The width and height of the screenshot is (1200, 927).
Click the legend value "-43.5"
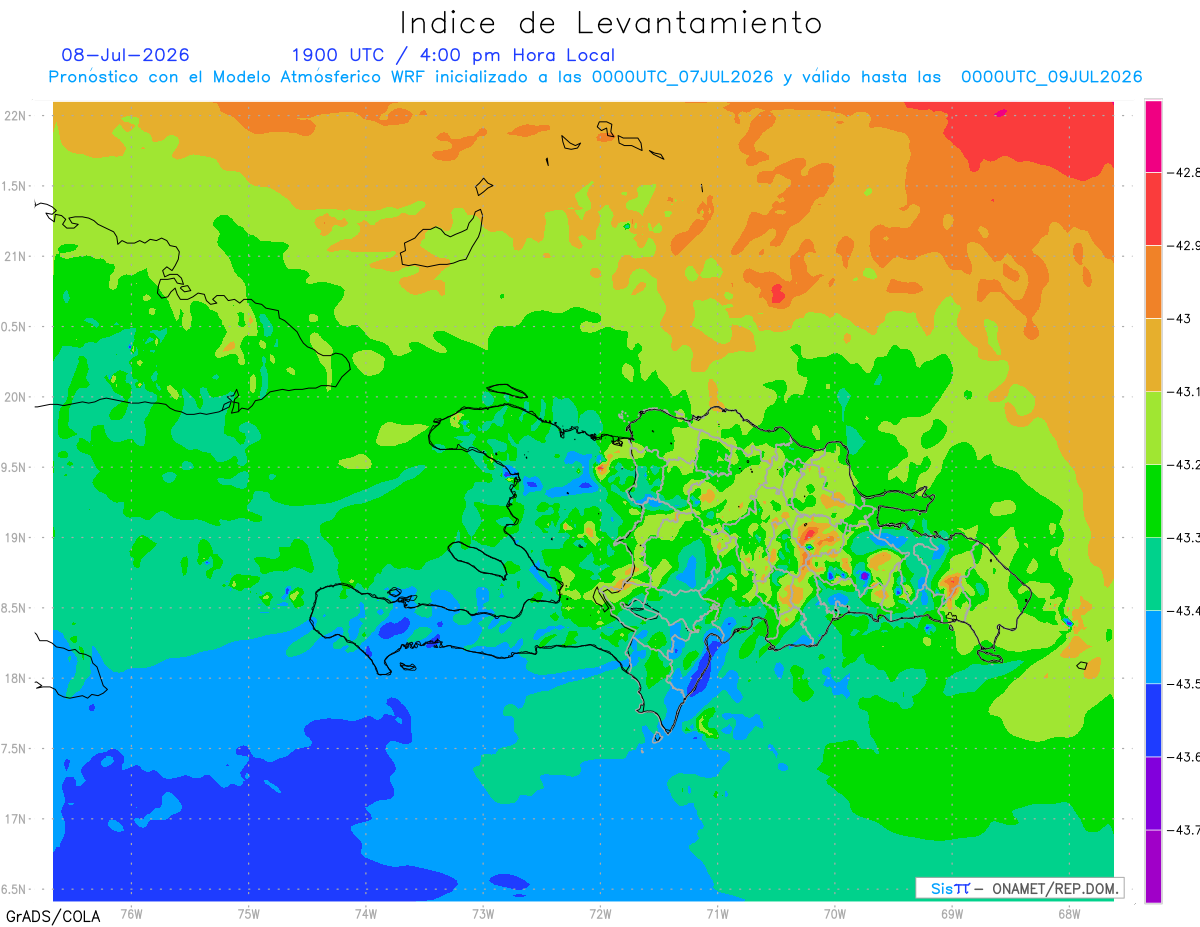(x=1183, y=684)
